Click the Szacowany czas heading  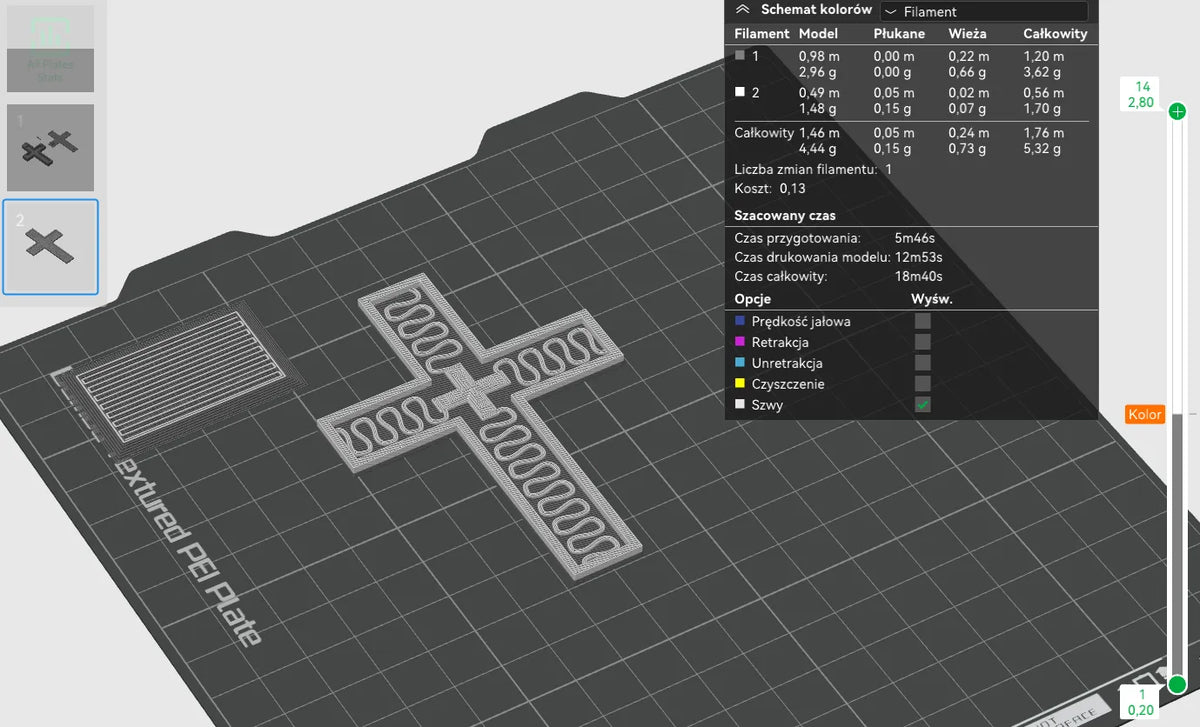(x=785, y=215)
